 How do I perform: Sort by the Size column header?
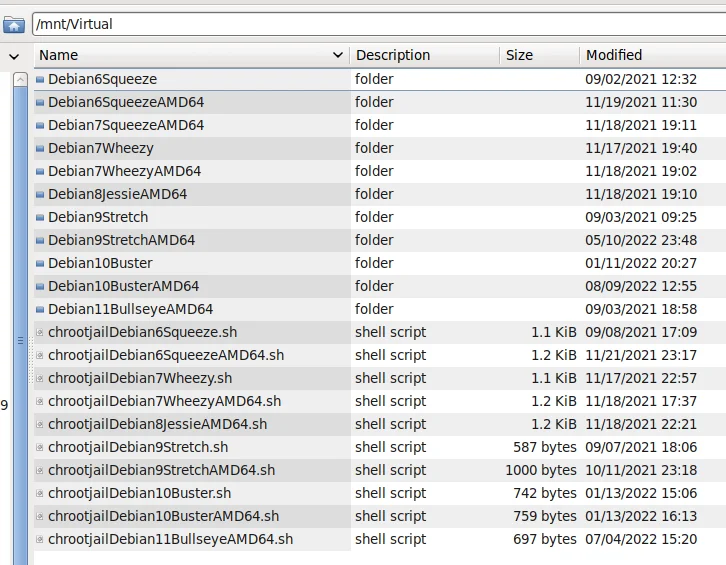click(x=539, y=55)
